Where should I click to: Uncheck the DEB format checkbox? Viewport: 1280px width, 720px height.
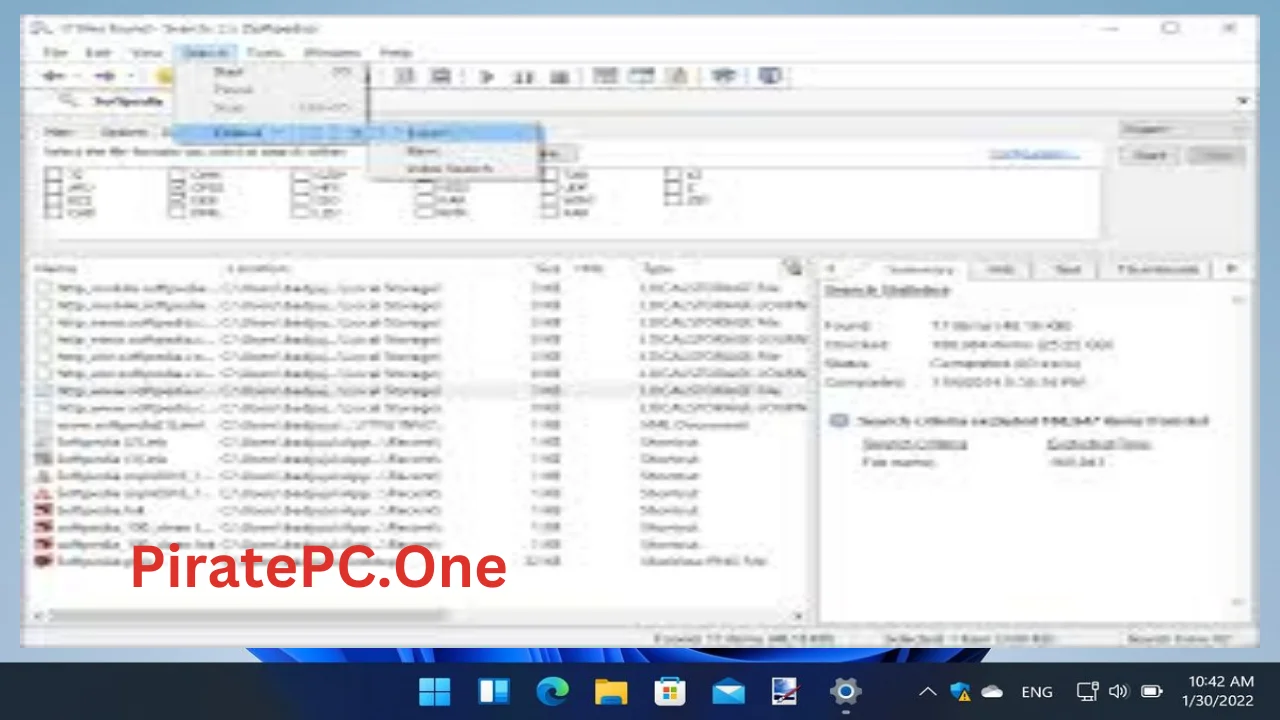(x=177, y=200)
